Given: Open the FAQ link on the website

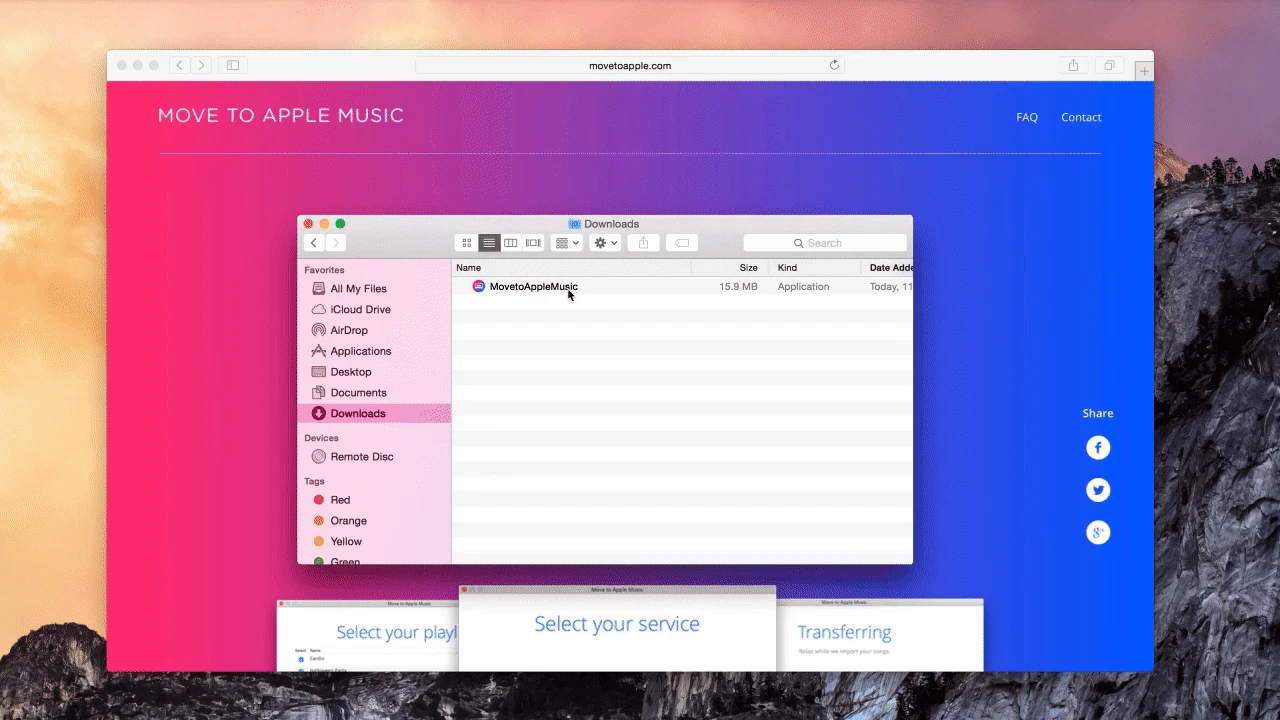Looking at the screenshot, I should 1027,117.
